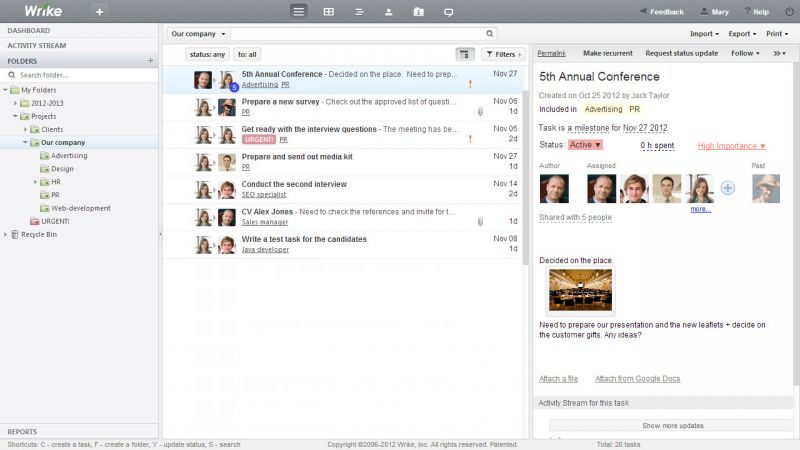Screen dimensions: 800x450
Task: Click the Attach a file link
Action: tap(558, 379)
